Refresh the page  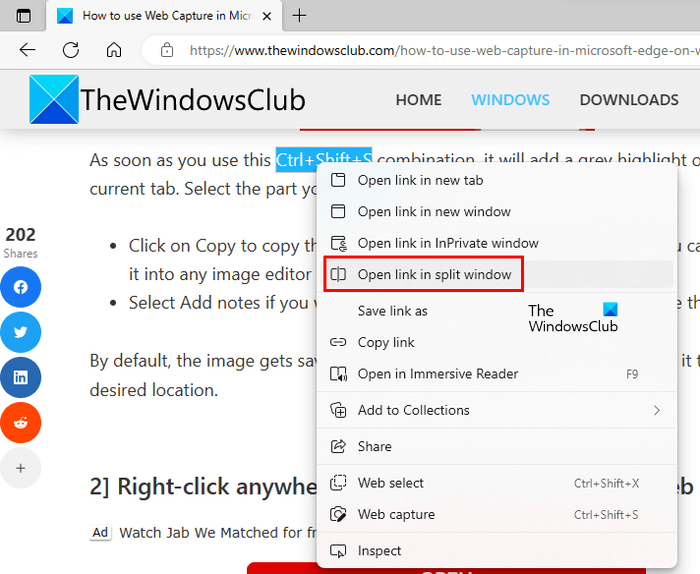coord(71,50)
